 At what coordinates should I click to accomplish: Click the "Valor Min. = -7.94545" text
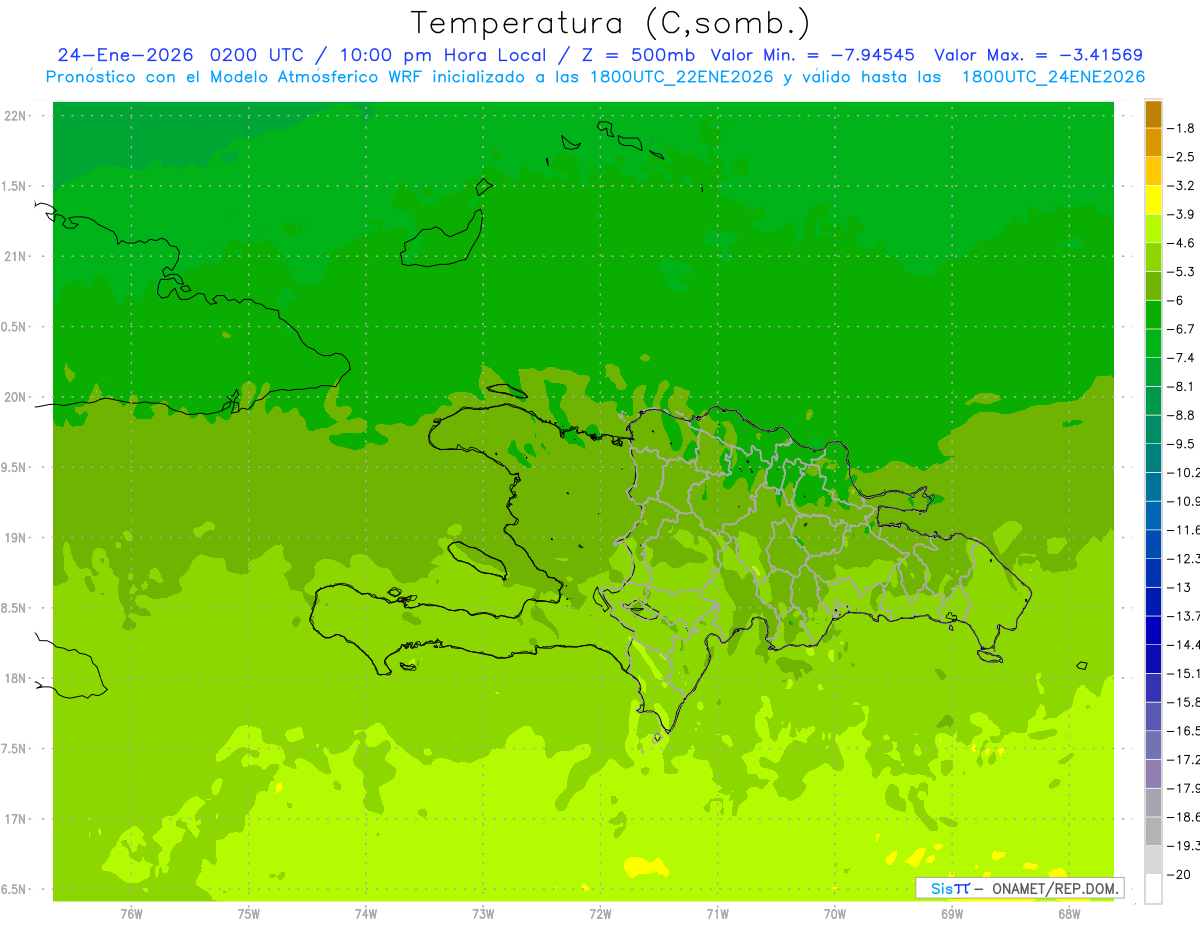point(812,55)
